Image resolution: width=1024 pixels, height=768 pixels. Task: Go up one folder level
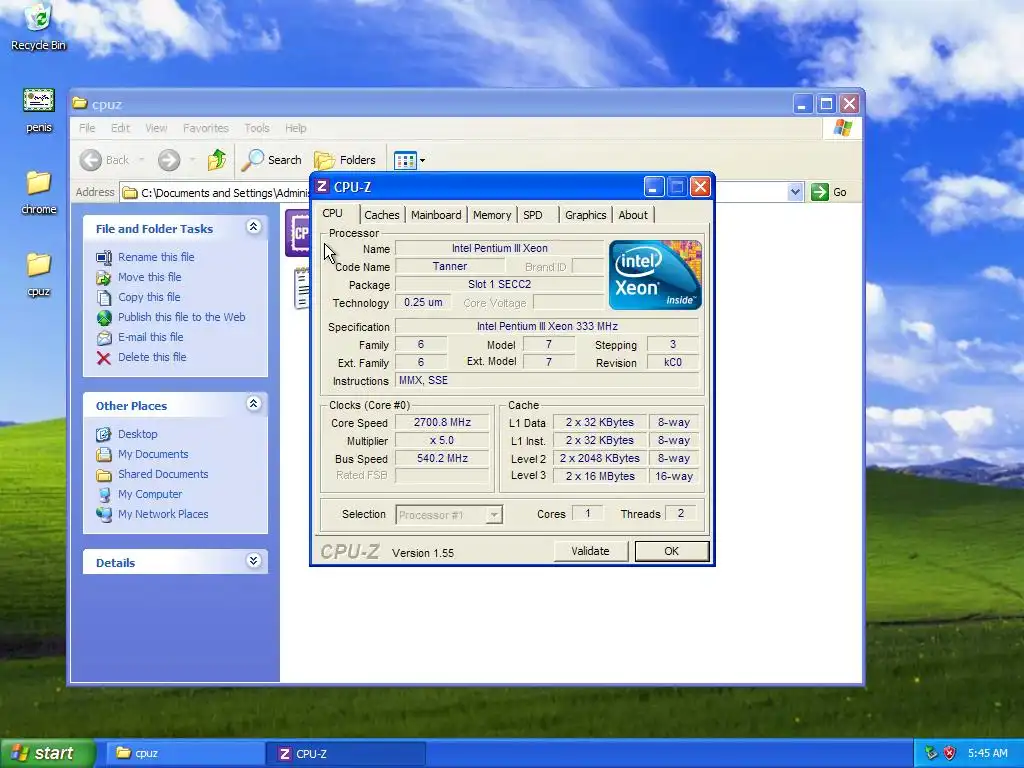[x=216, y=160]
